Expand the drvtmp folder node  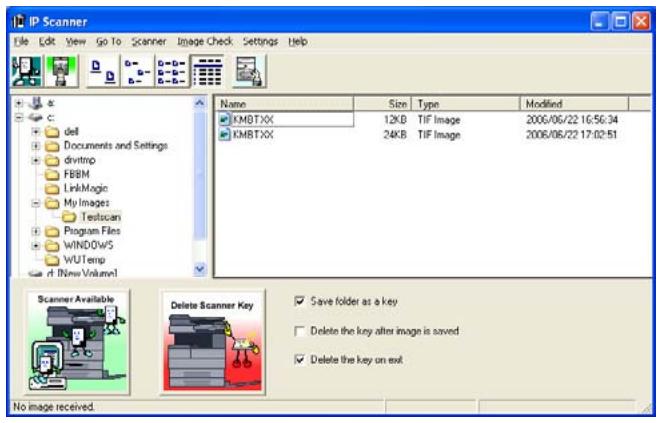pos(36,160)
